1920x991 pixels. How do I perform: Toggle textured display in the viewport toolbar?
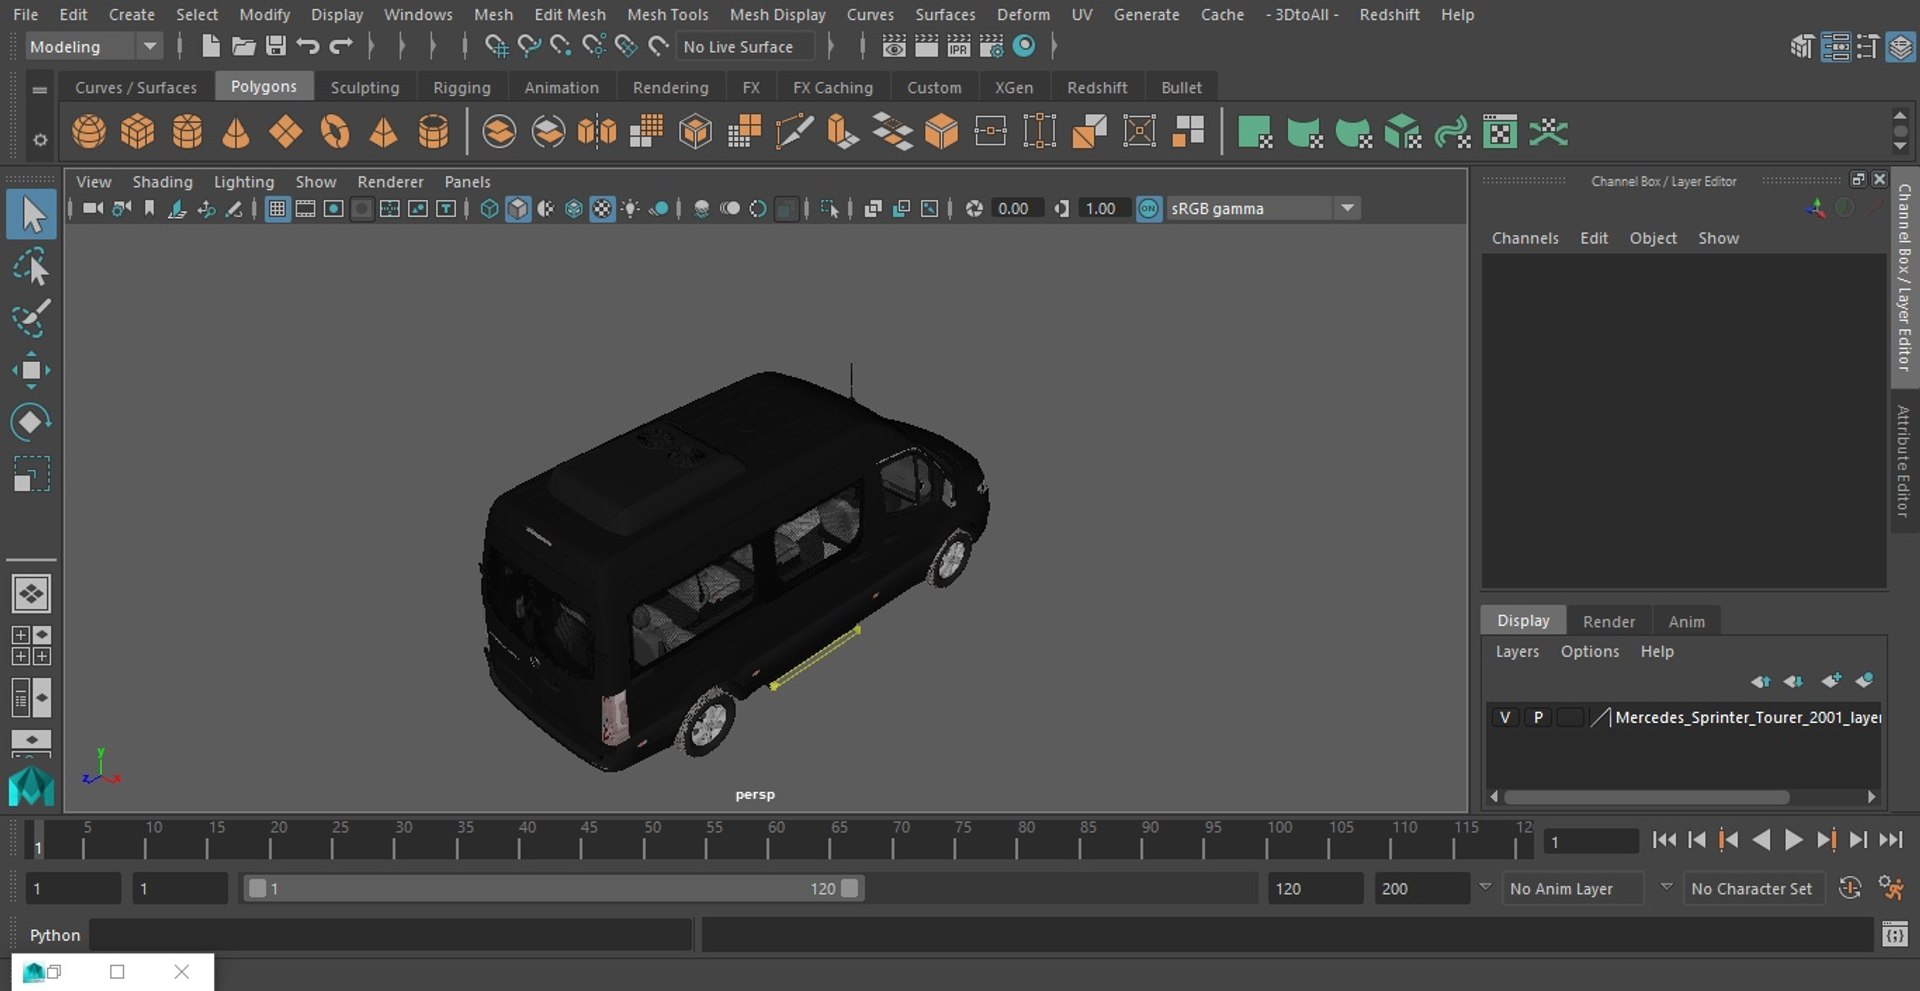(x=602, y=208)
